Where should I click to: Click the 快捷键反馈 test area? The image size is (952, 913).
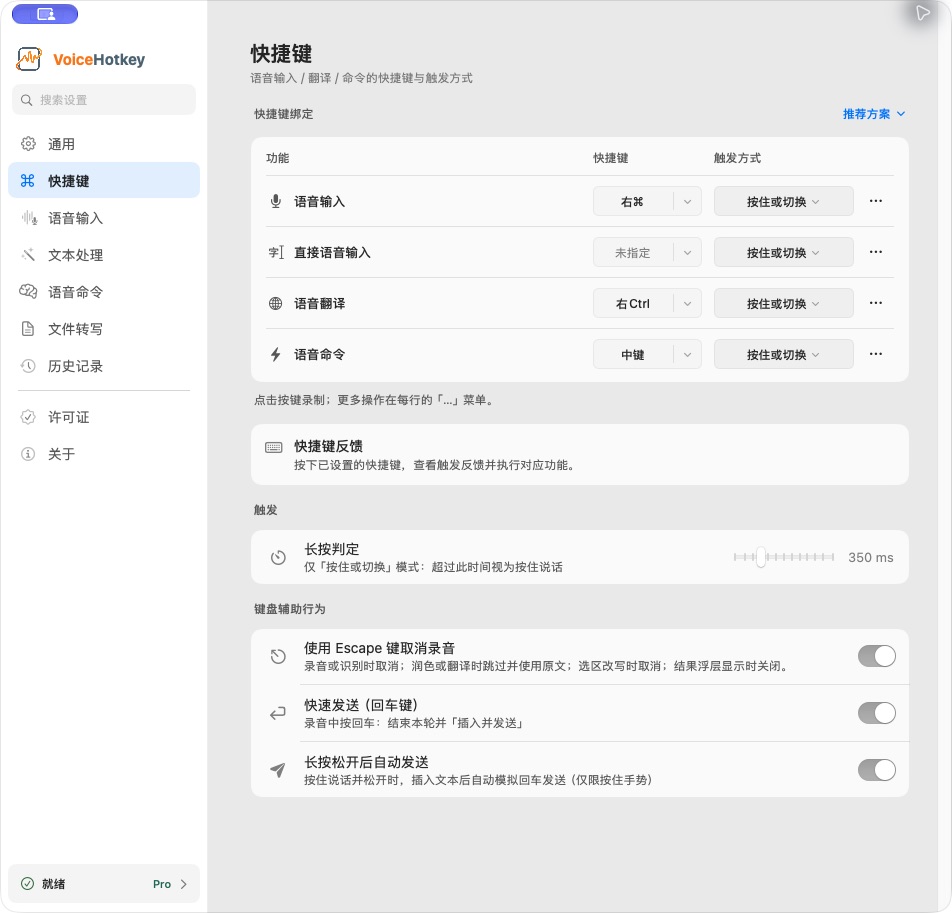pos(580,455)
